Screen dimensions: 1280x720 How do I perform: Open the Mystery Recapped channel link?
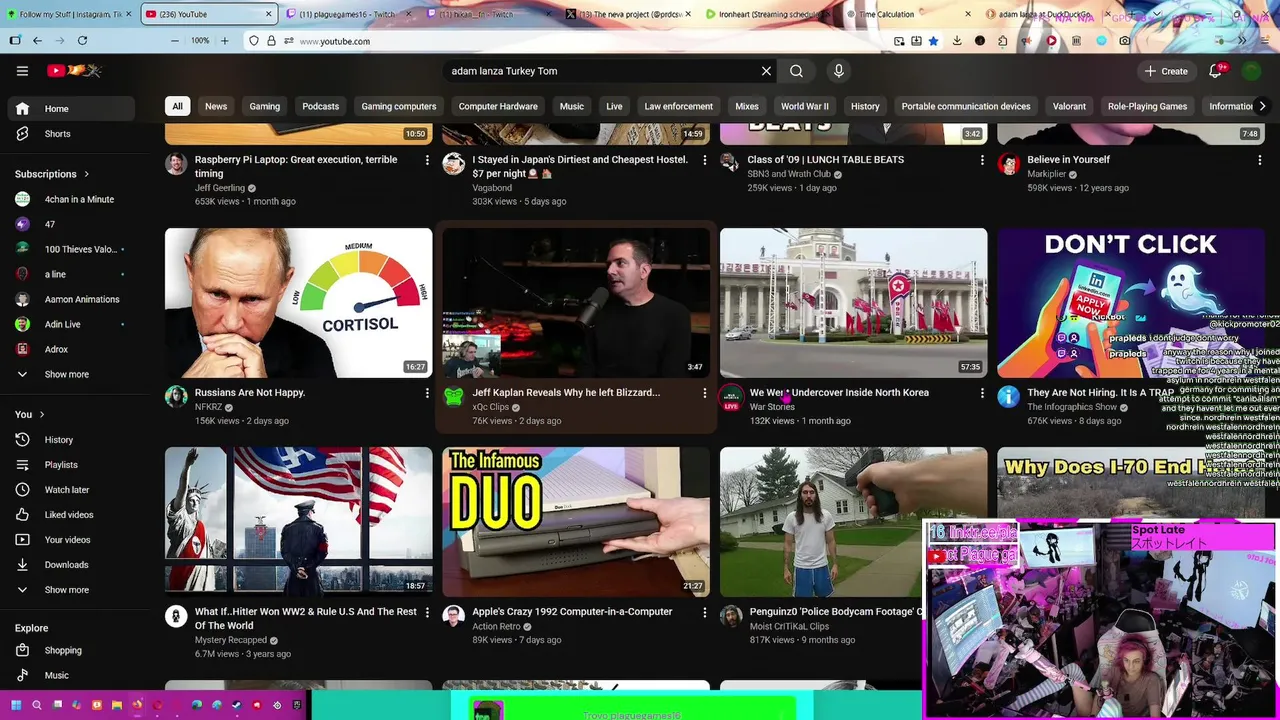pos(231,640)
